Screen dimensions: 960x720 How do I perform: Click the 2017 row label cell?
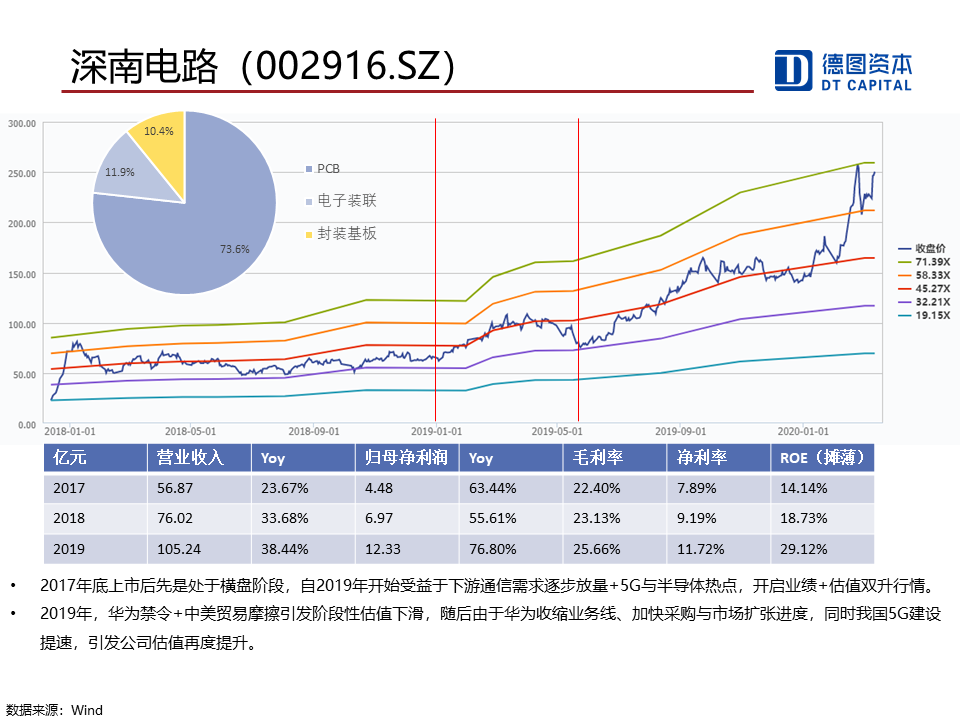pyautogui.click(x=96, y=488)
